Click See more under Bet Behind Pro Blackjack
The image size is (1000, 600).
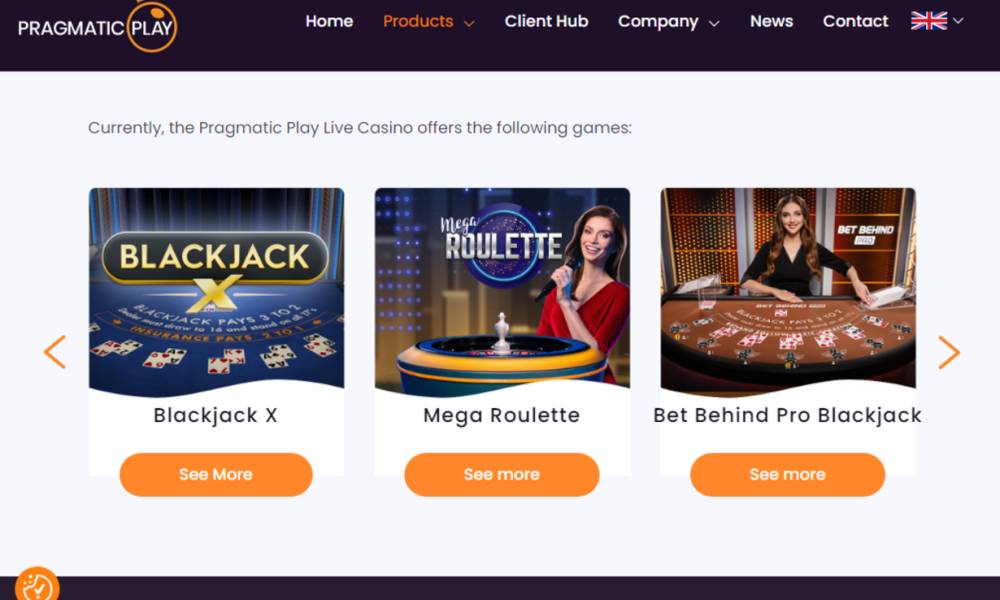[x=788, y=474]
